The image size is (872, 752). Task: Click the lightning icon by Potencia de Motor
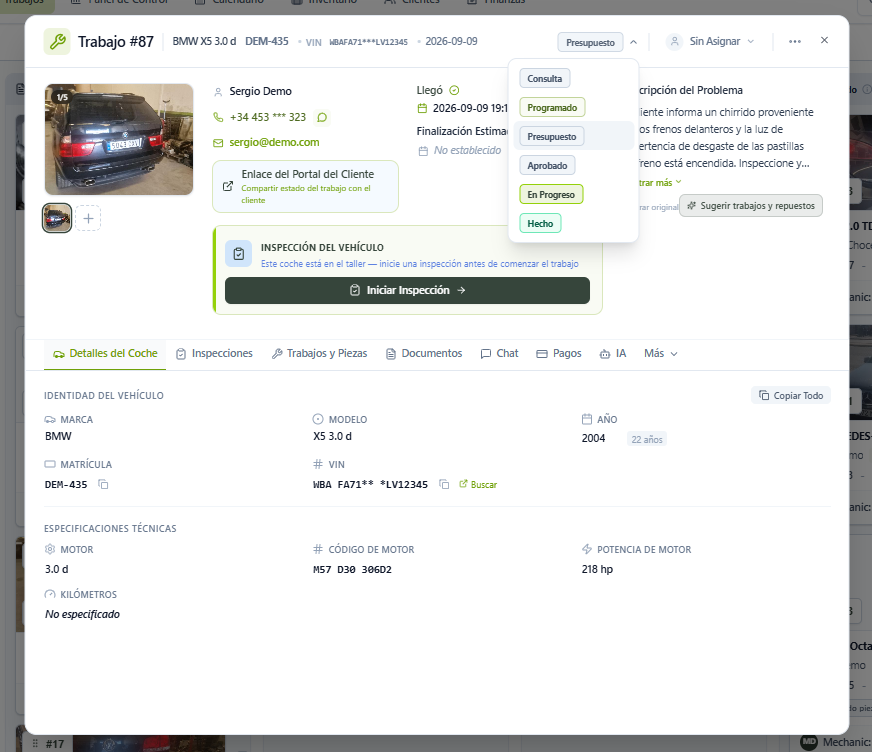tap(587, 549)
